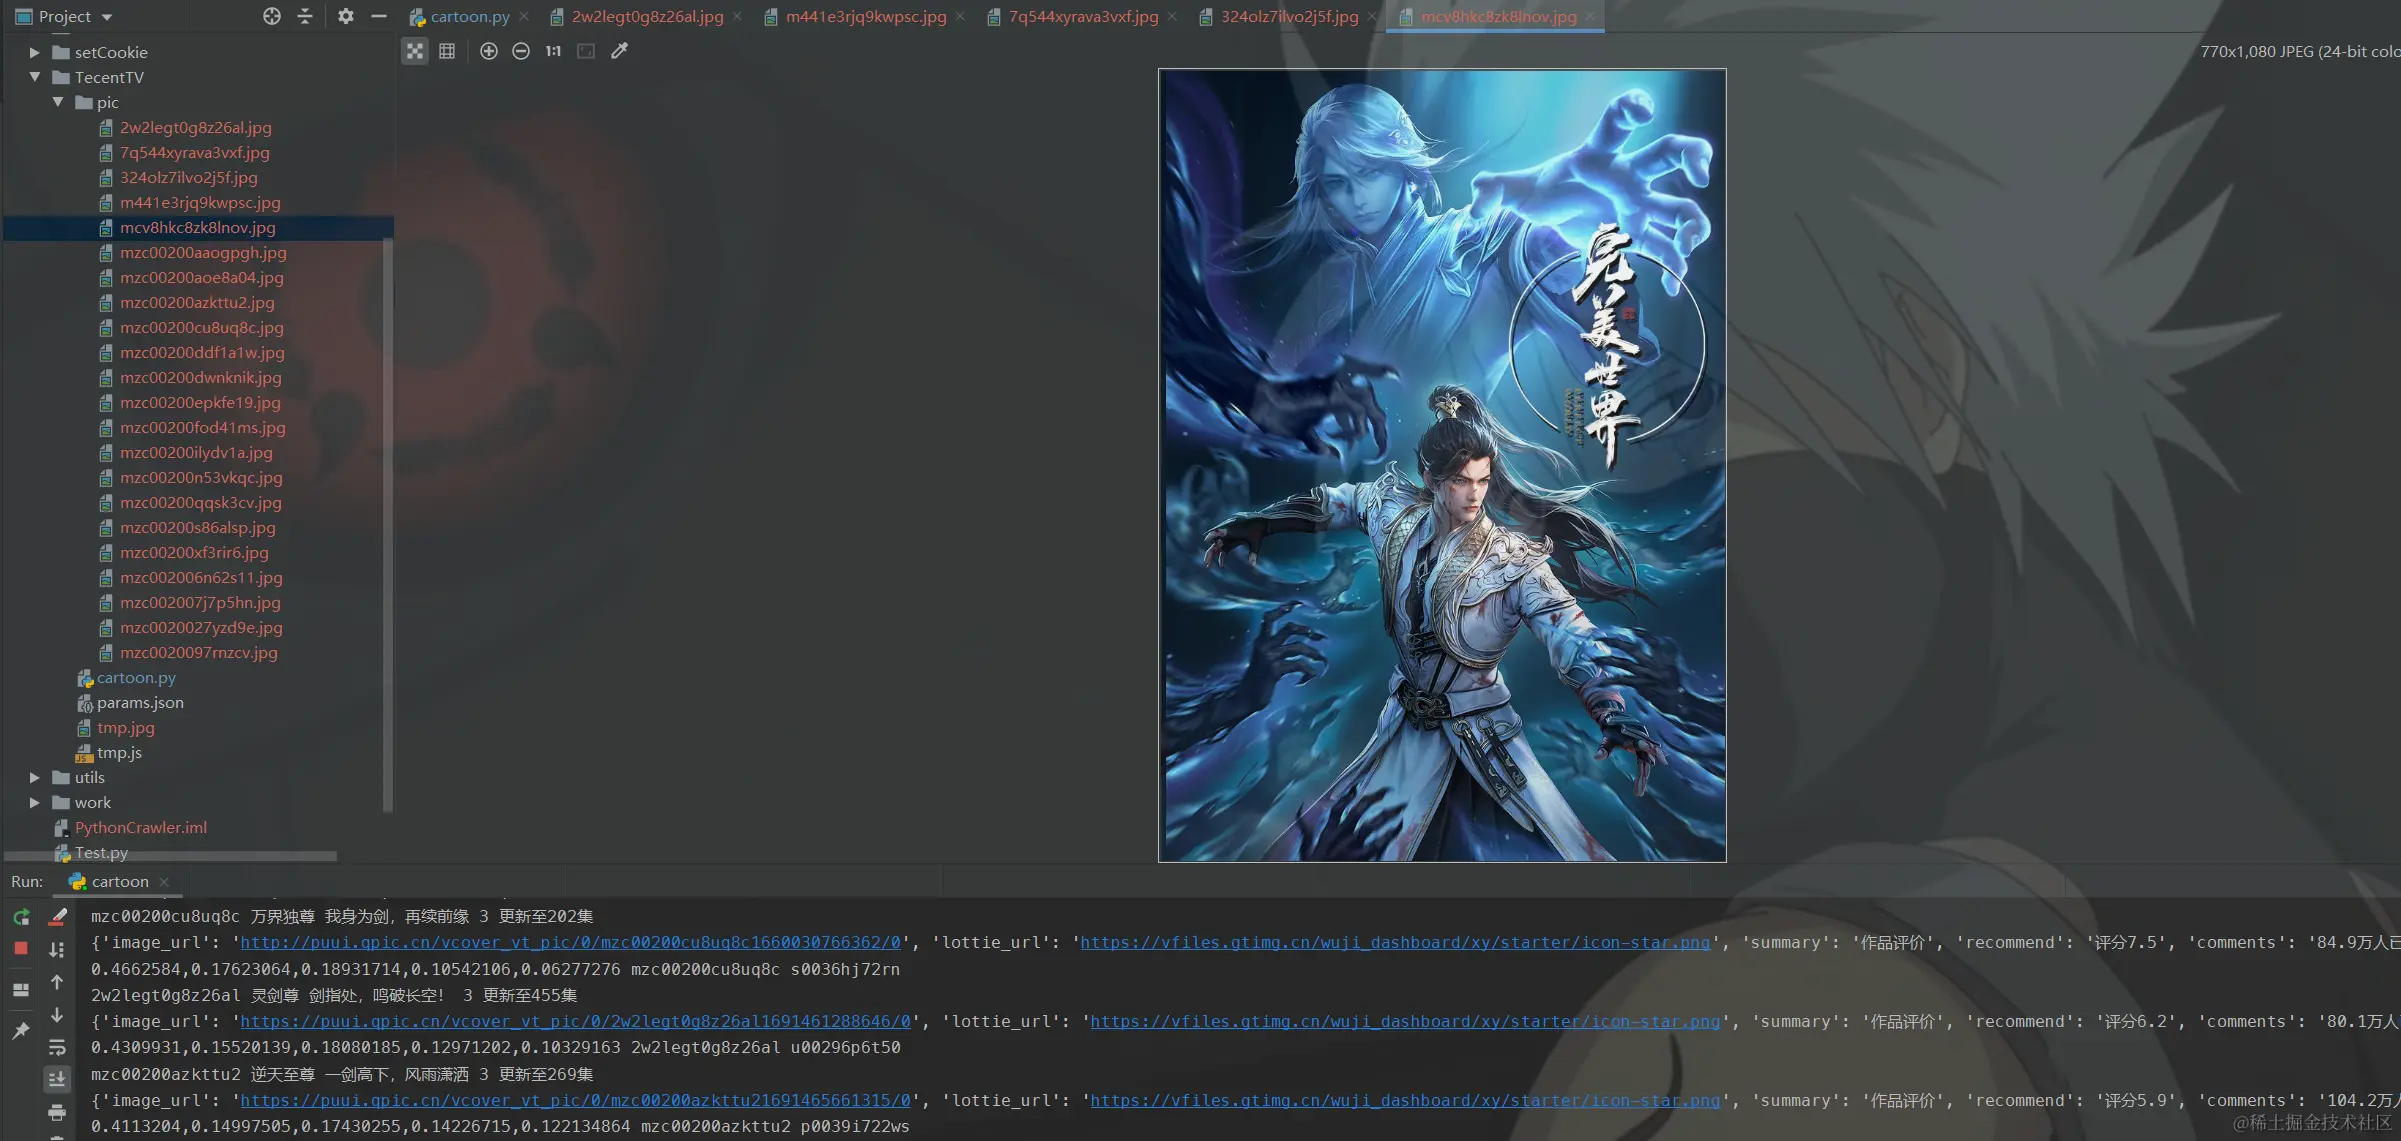Click the Zoom In image icon
2401x1141 pixels.
[x=488, y=51]
